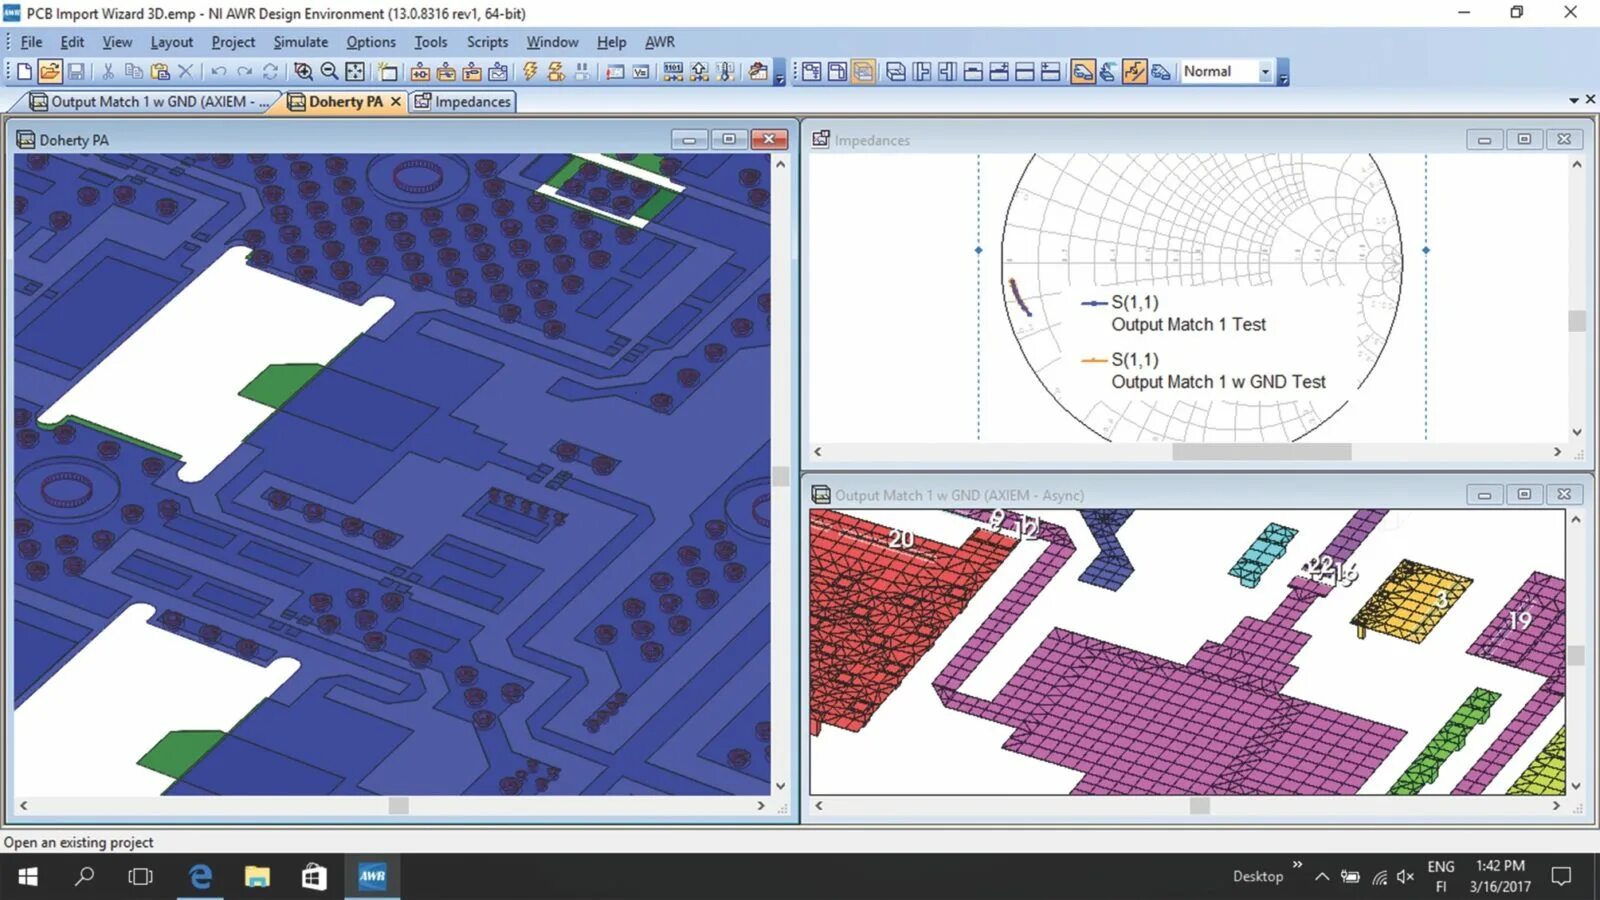
Task: Click the Open project folder icon
Action: tap(50, 71)
